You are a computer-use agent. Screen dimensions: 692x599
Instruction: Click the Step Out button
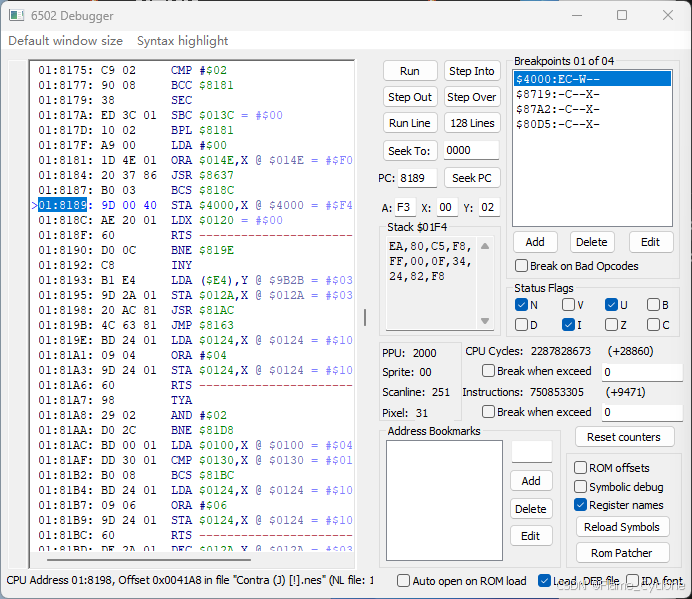tap(410, 97)
